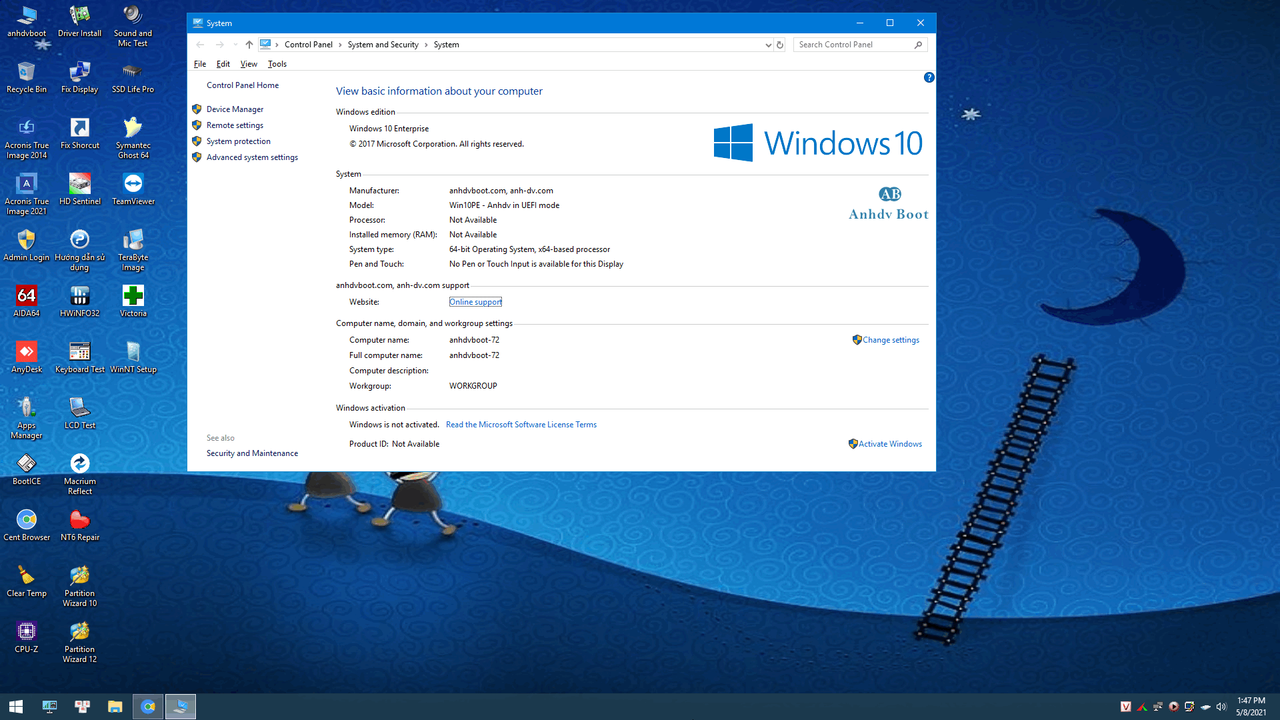
Task: Open WinNT Setup
Action: [133, 358]
